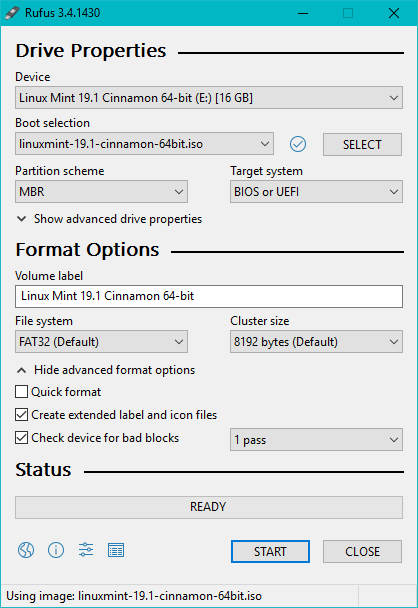Open the Partition scheme MBR dropdown
This screenshot has height=608, width=418.
(101, 192)
